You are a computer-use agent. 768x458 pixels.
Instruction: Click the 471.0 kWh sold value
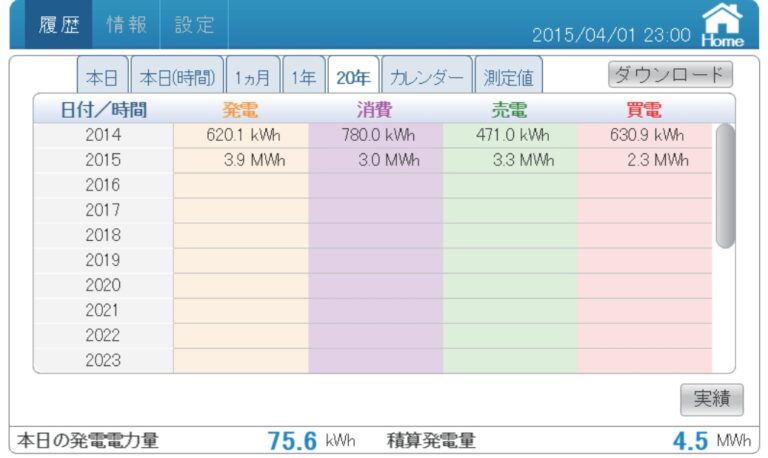pos(512,135)
